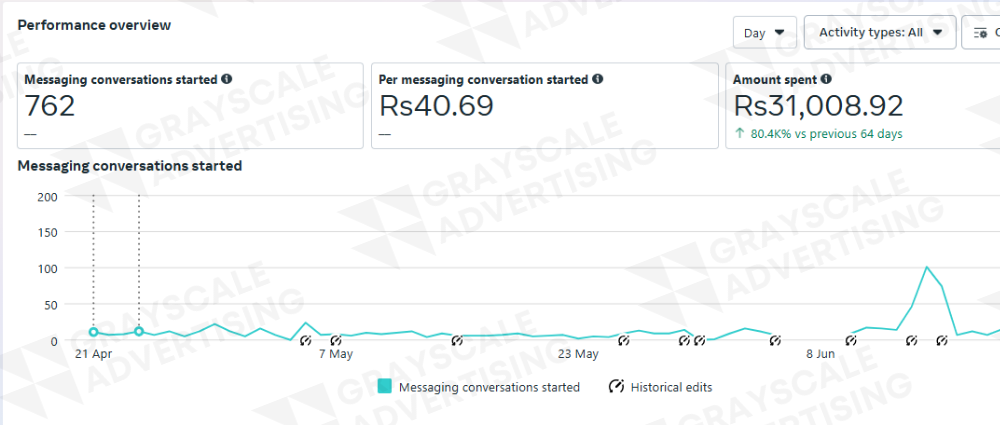Click the chart line peak near 100
Screen dimensions: 1000x425
point(927,267)
